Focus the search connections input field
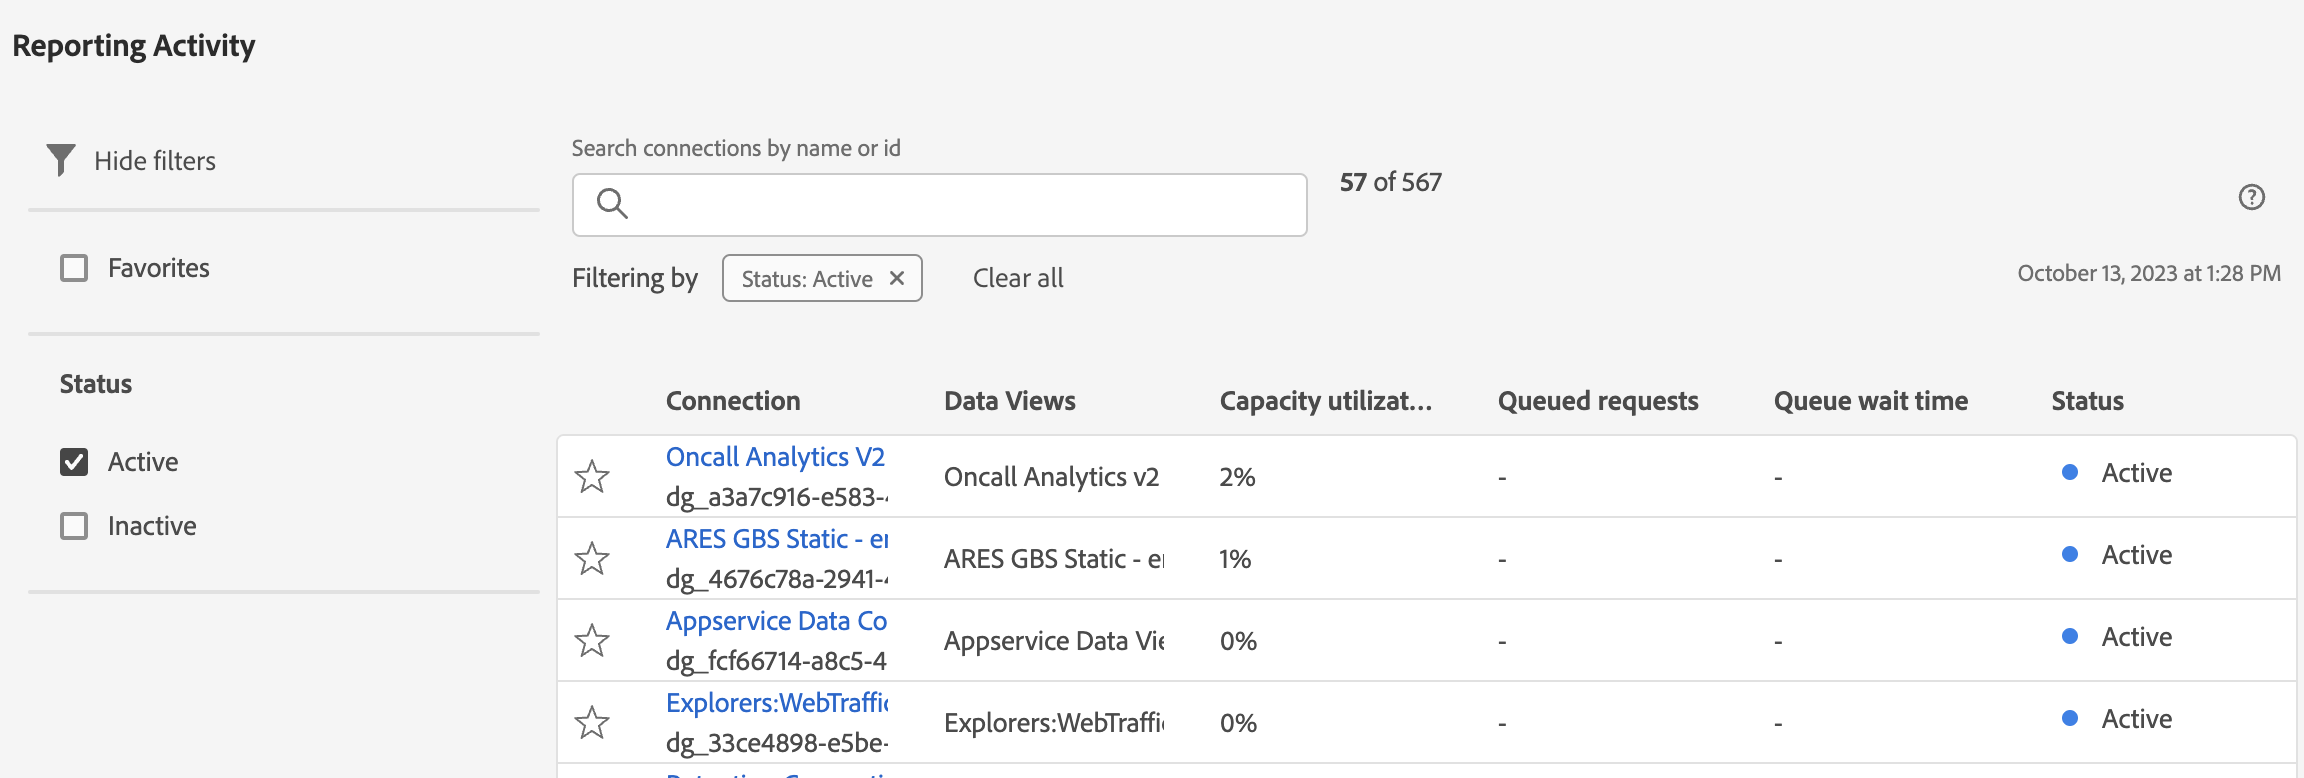The width and height of the screenshot is (2304, 778). tap(960, 205)
